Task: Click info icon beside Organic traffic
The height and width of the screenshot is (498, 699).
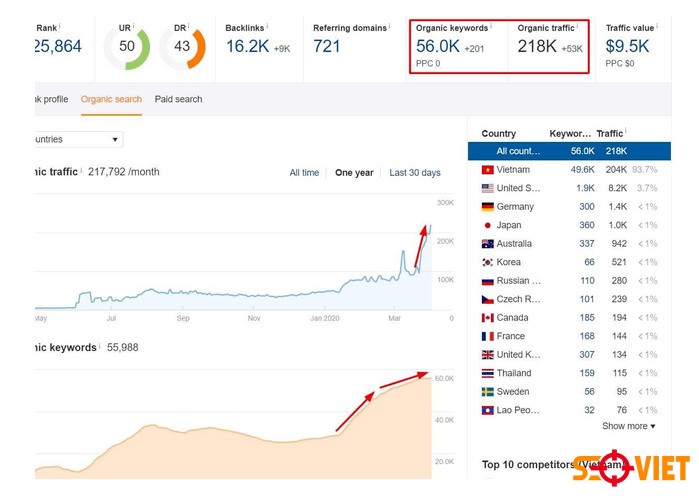Action: click(x=577, y=26)
